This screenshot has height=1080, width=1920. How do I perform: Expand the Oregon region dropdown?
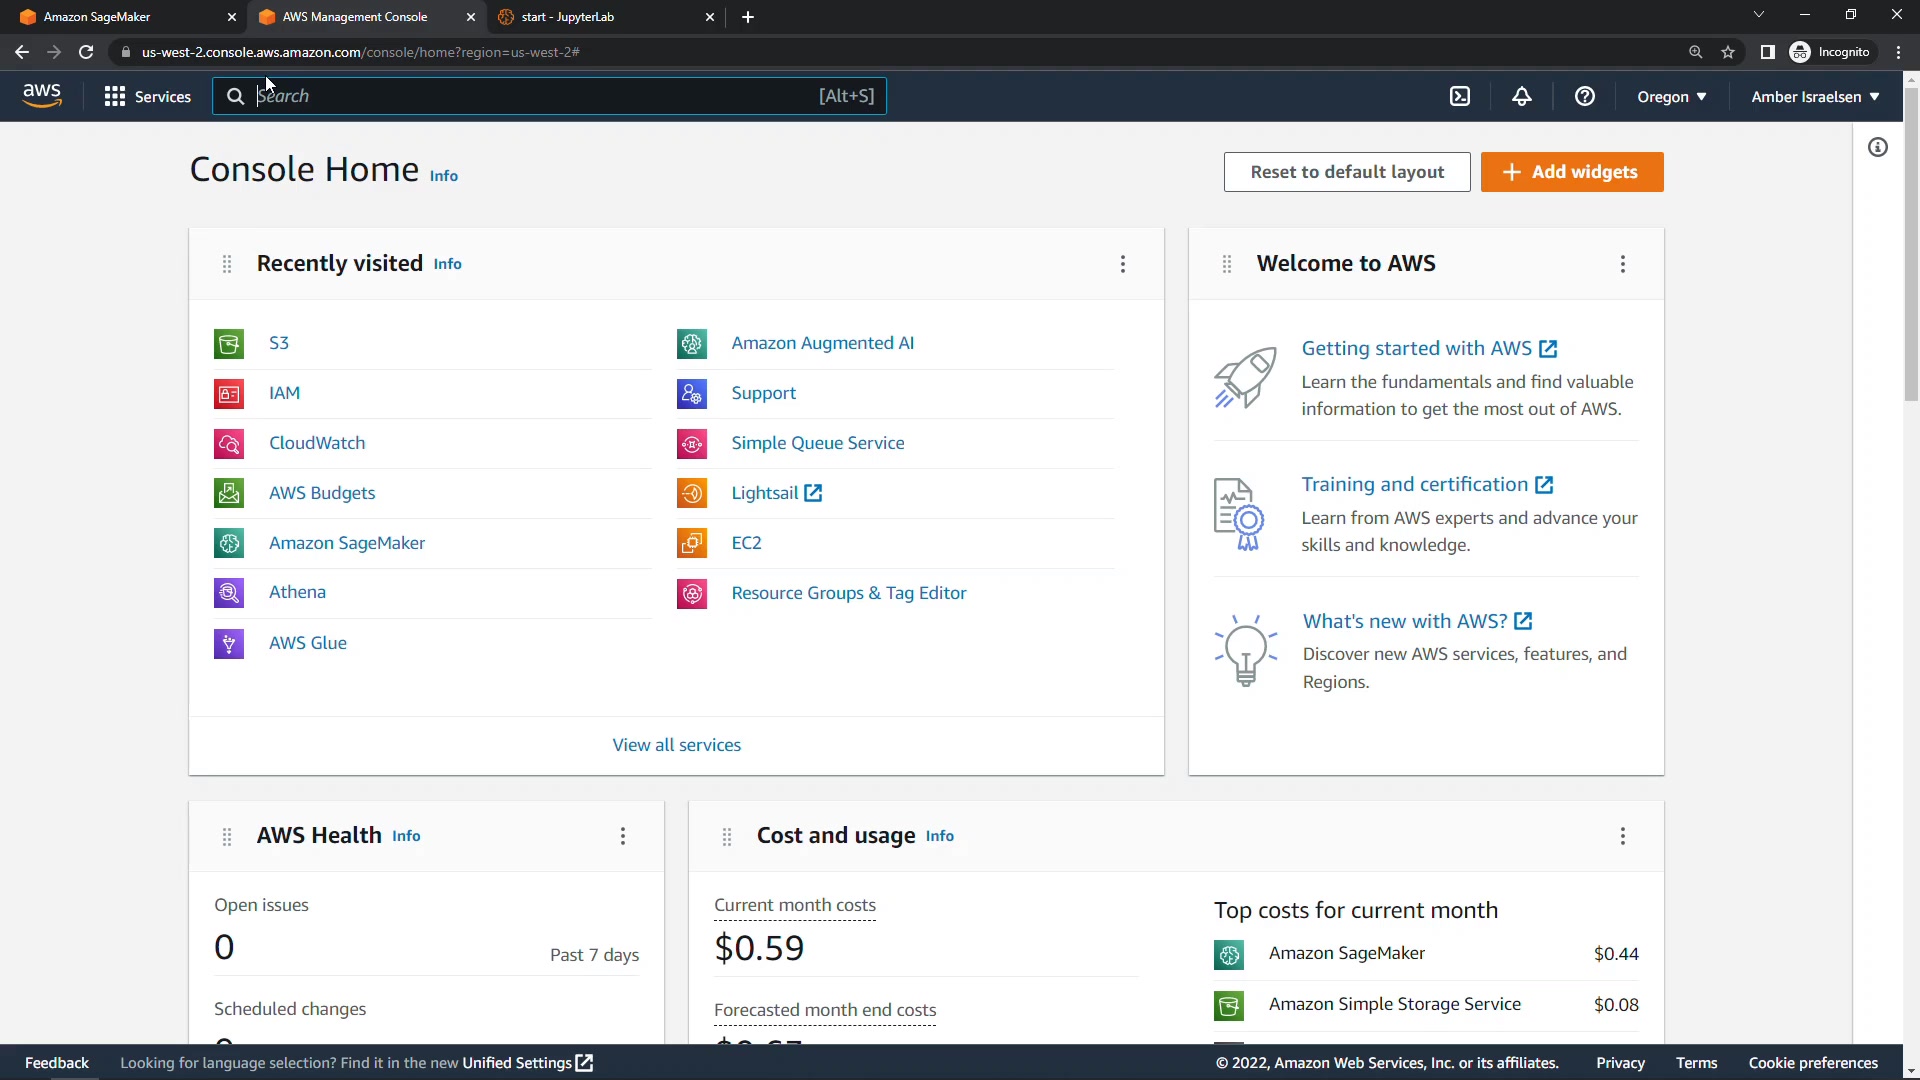coord(1671,97)
